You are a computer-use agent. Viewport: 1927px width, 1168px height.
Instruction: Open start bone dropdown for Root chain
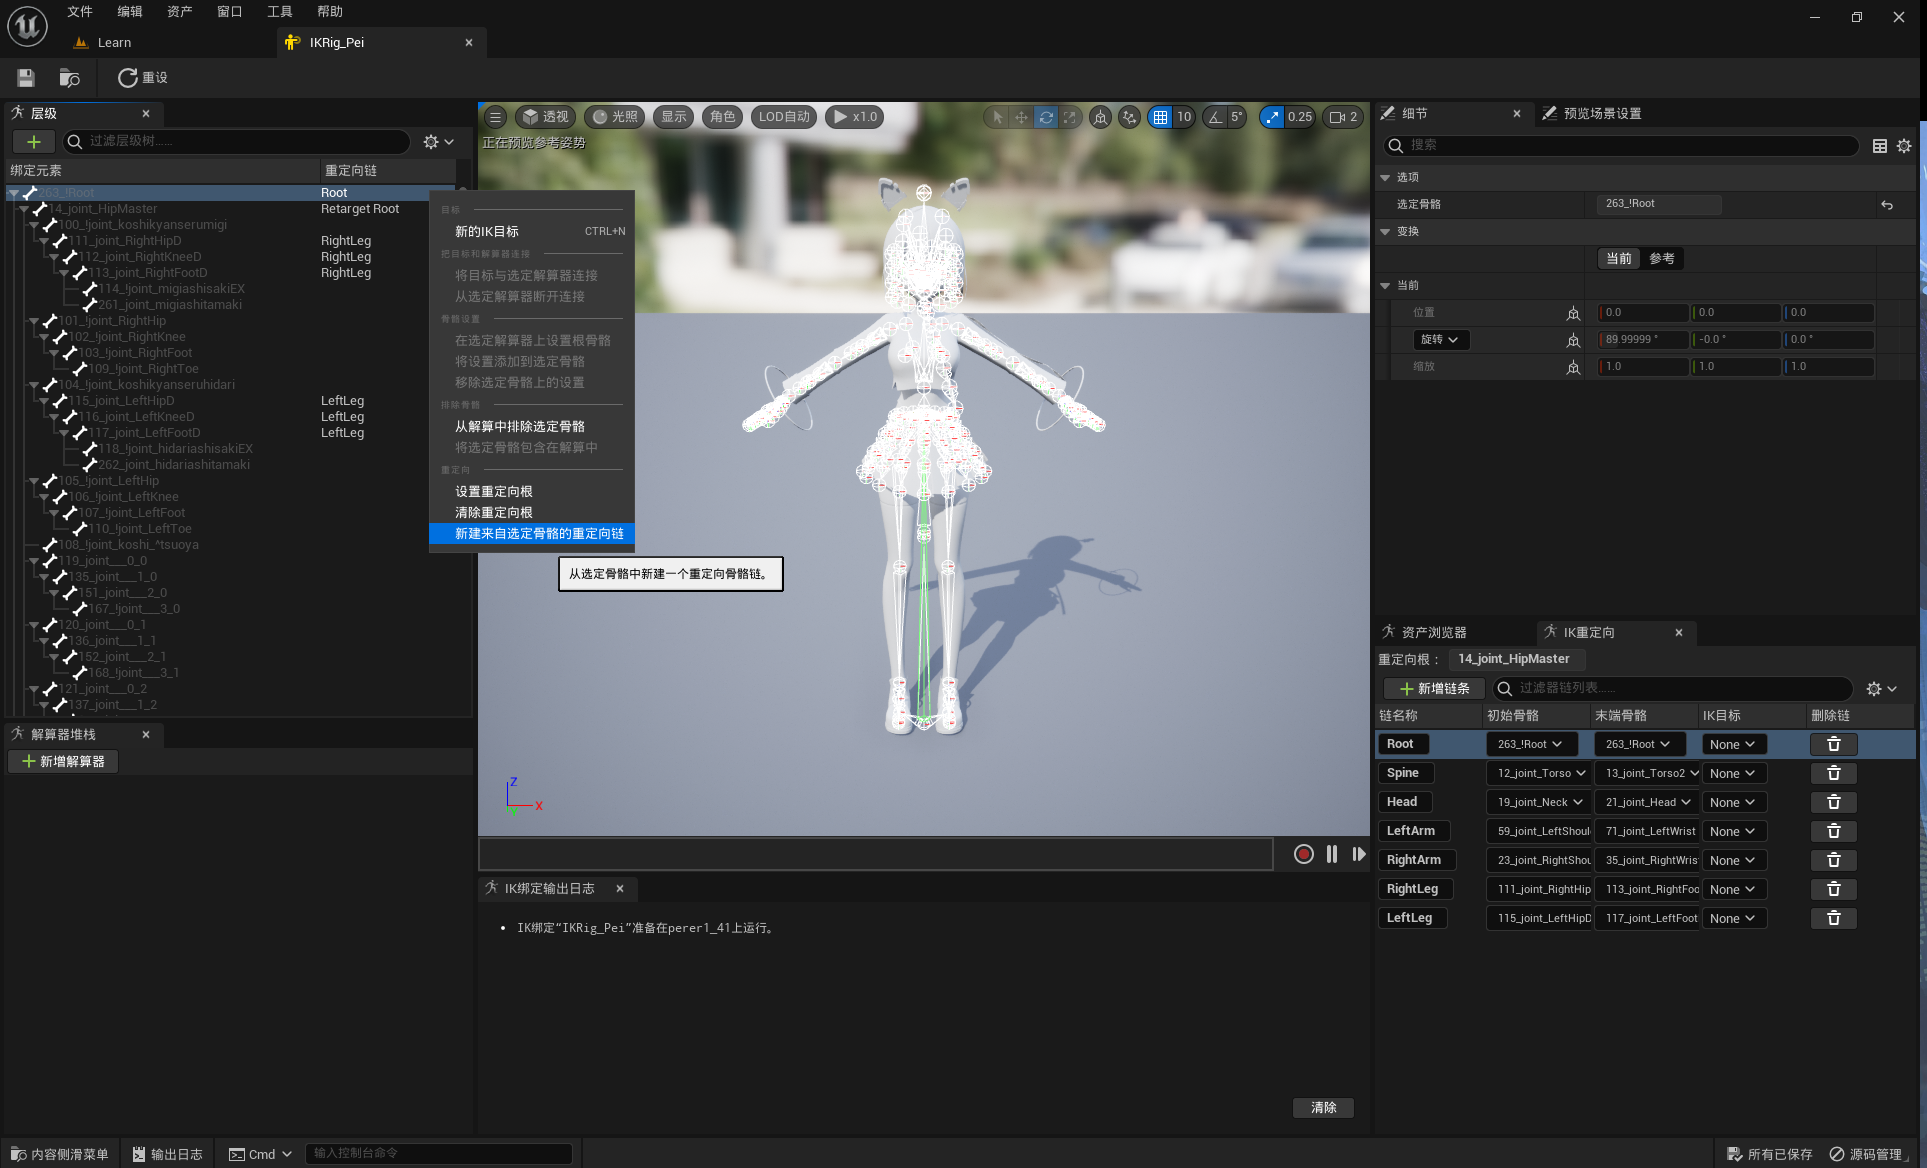click(1531, 744)
